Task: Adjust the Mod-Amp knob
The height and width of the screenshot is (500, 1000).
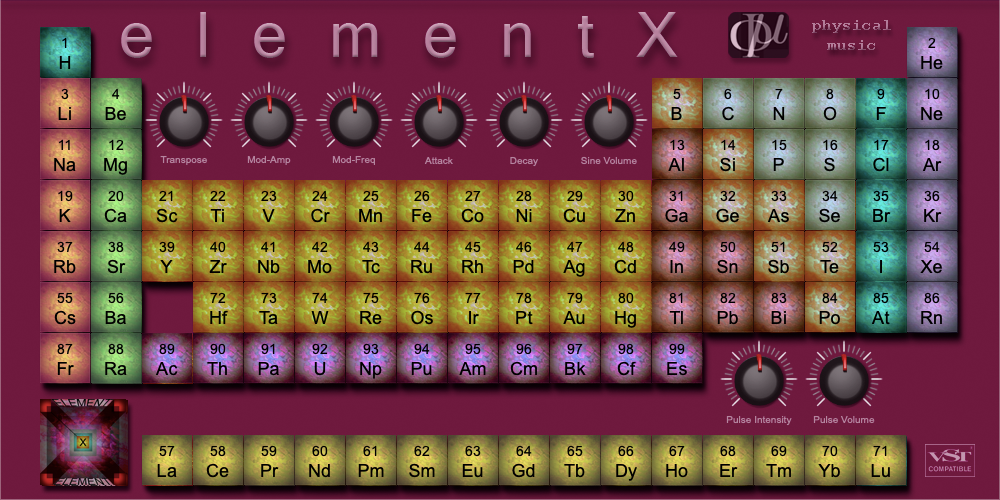Action: pos(268,120)
